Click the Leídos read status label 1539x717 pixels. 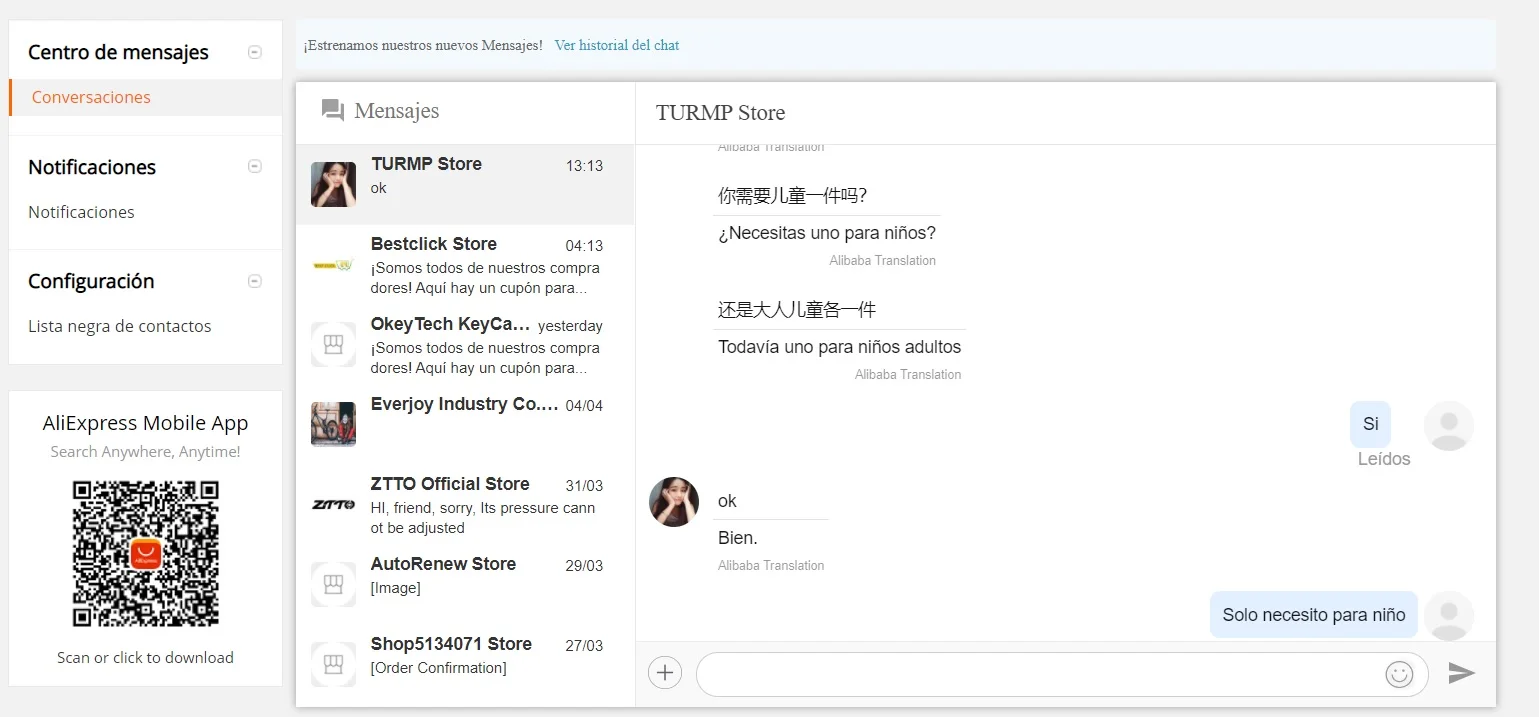1384,459
